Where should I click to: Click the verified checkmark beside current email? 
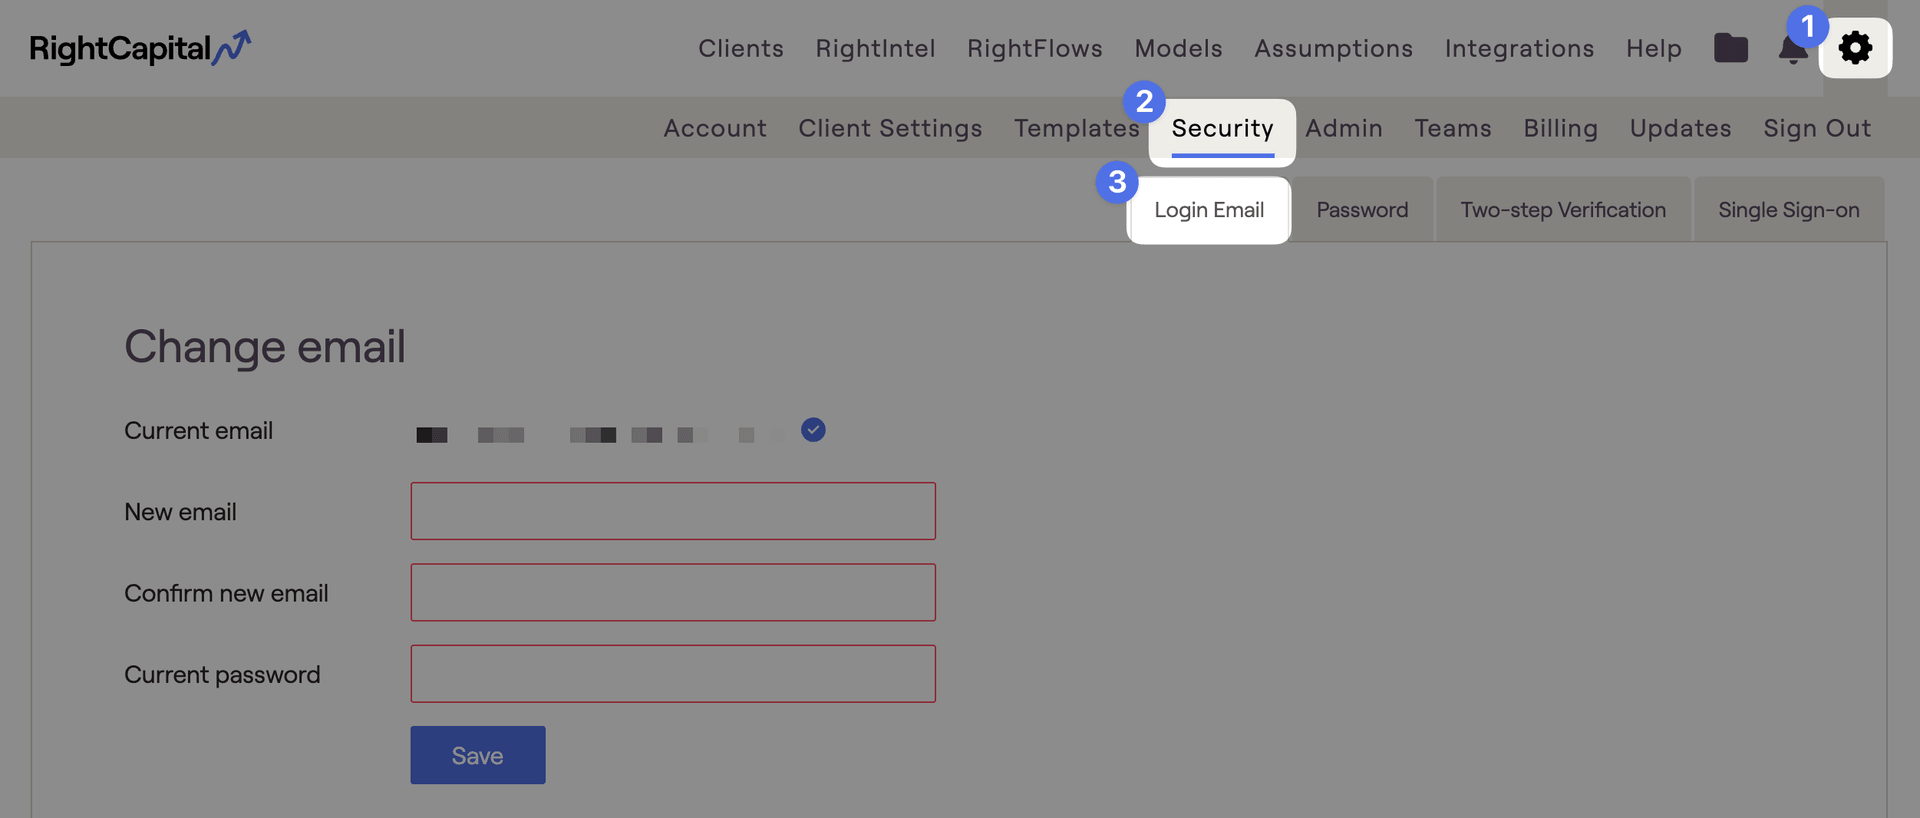coord(813,430)
